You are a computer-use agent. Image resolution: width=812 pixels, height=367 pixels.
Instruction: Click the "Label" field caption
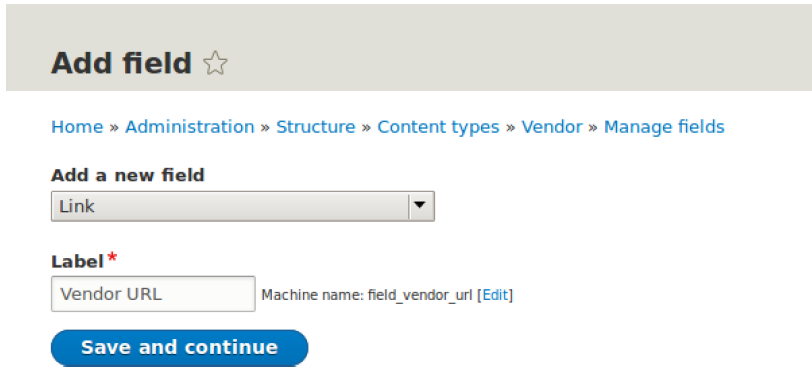[77, 261]
